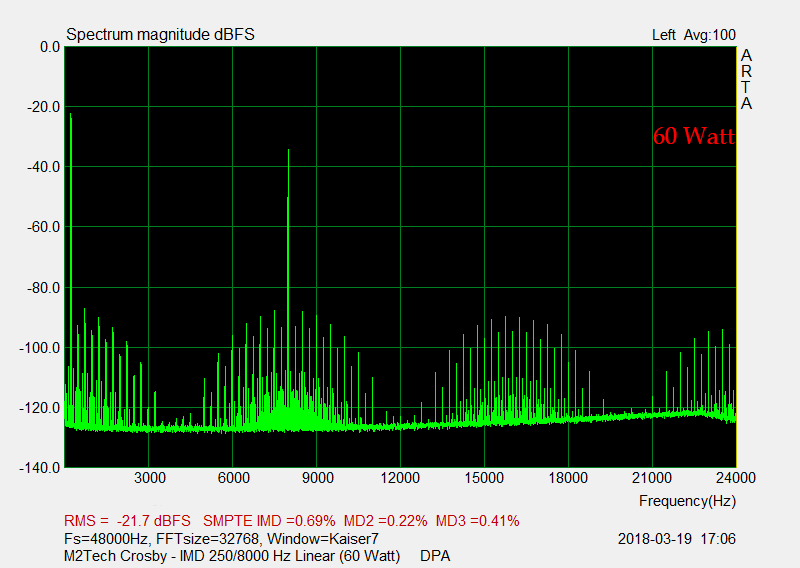The image size is (800, 568).
Task: Click the 'RMS = -21.7 dBFS' readout
Action: [127, 521]
